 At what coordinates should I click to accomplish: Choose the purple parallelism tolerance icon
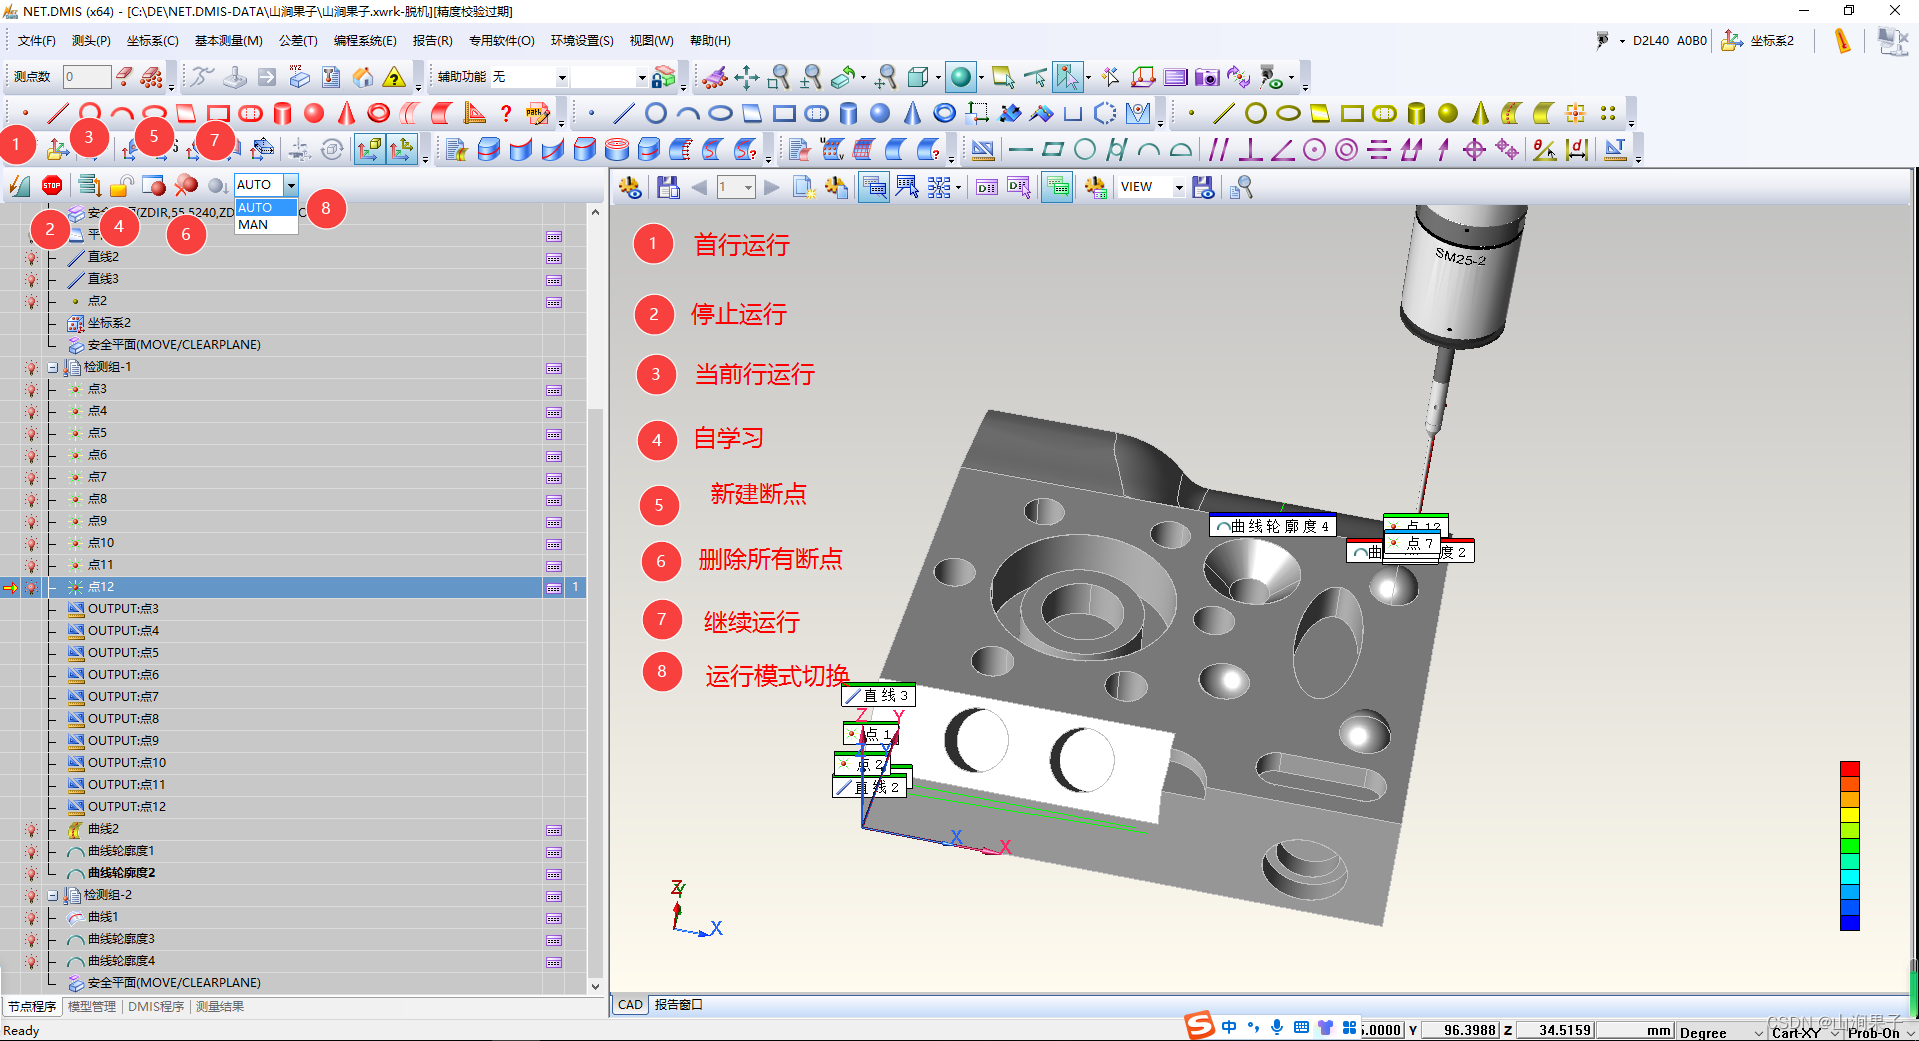point(1218,150)
